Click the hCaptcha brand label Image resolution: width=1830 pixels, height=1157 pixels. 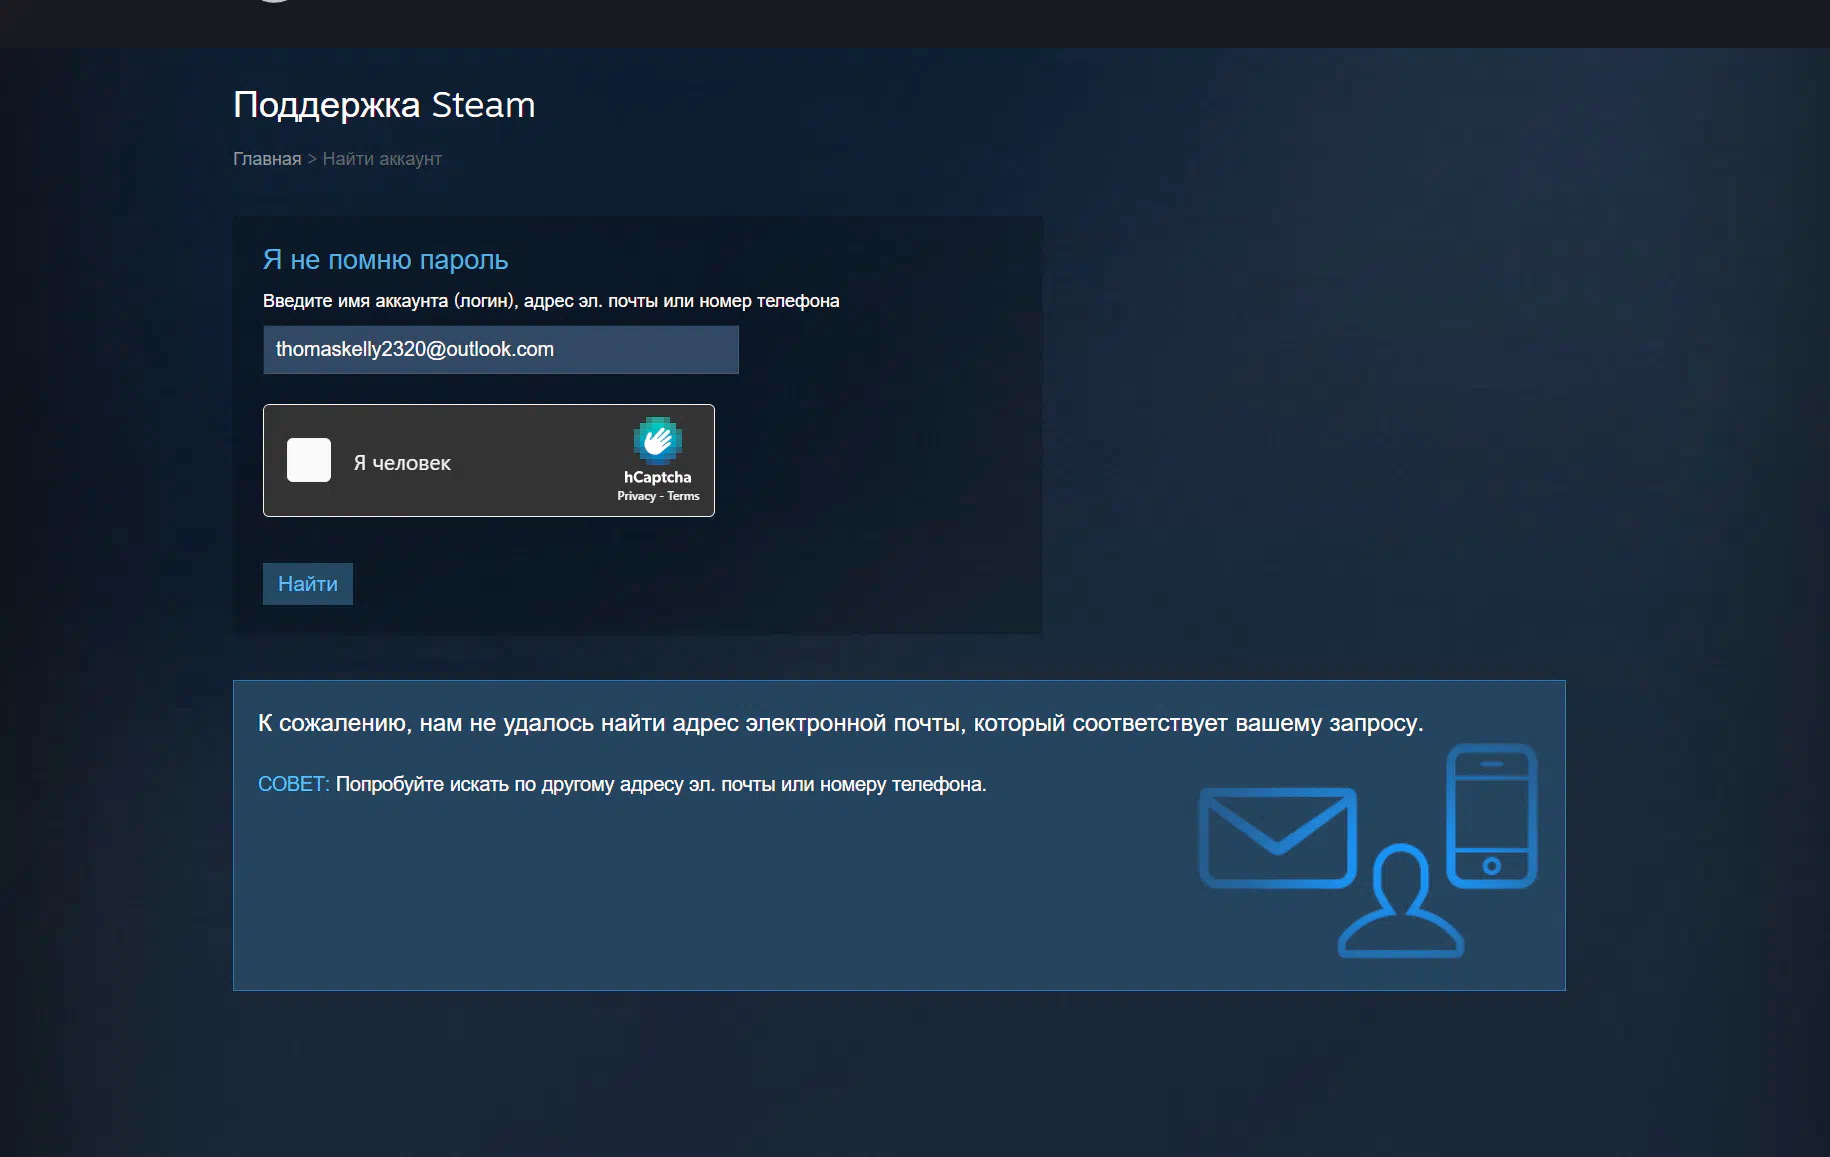click(657, 477)
